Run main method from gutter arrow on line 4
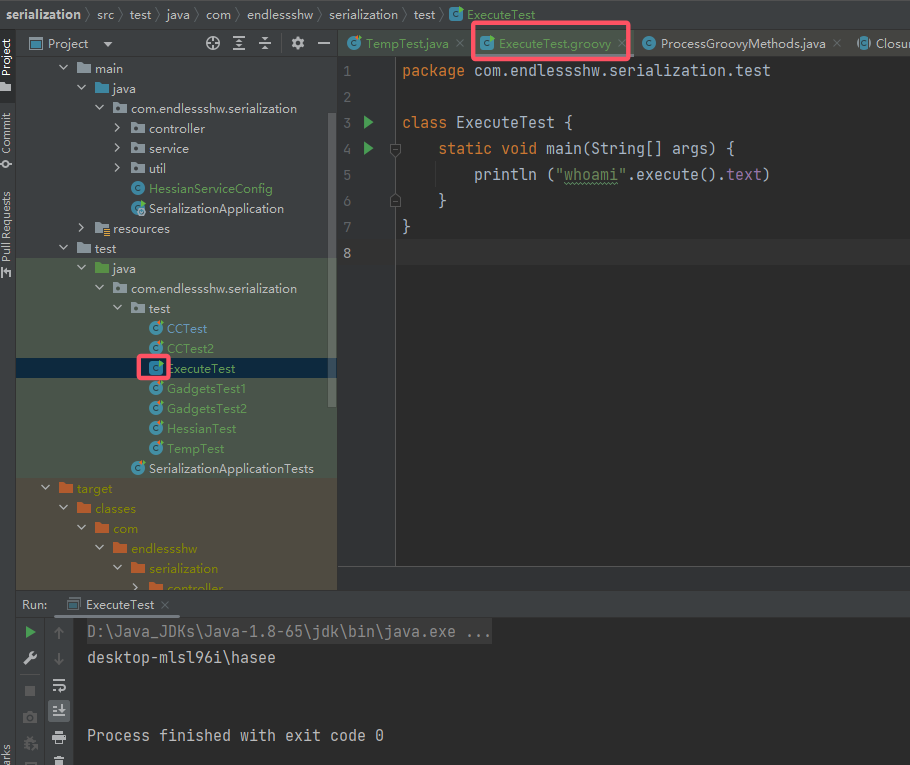This screenshot has width=910, height=765. [369, 149]
